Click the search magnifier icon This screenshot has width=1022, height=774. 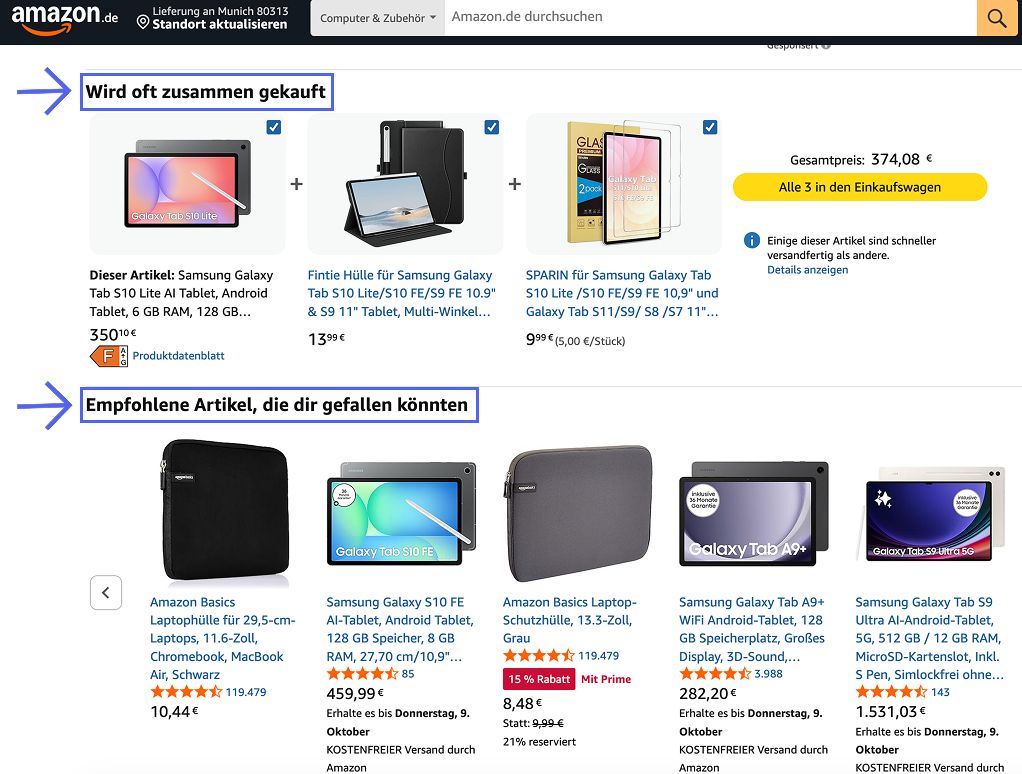(x=996, y=17)
